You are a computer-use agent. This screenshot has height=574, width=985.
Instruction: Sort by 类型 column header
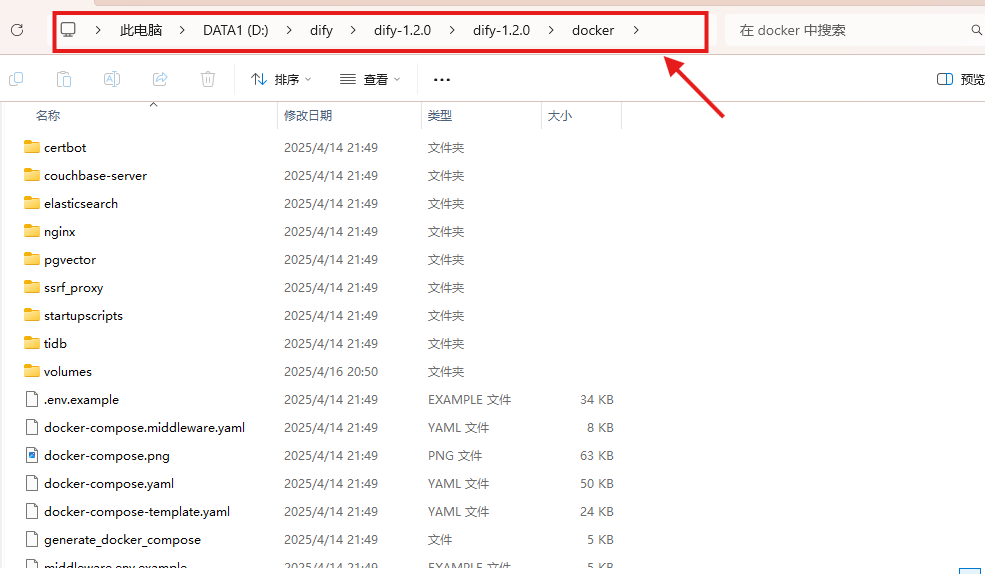pos(440,116)
